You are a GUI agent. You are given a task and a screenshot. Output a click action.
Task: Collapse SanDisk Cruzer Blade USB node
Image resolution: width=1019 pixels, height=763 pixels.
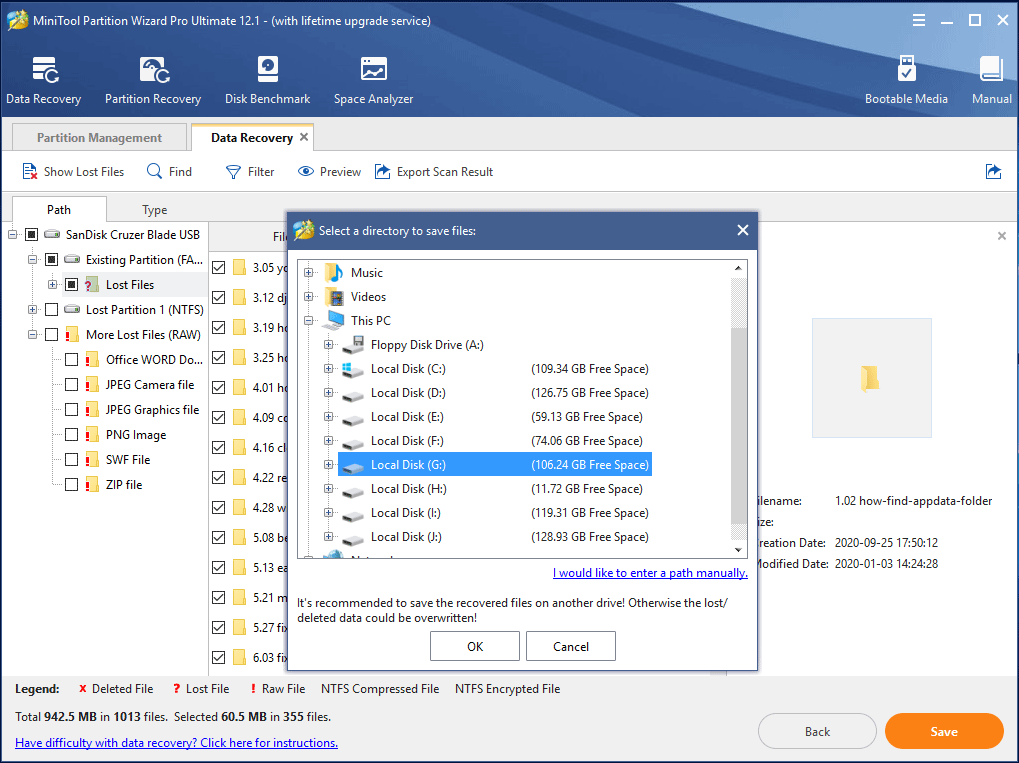[x=12, y=235]
